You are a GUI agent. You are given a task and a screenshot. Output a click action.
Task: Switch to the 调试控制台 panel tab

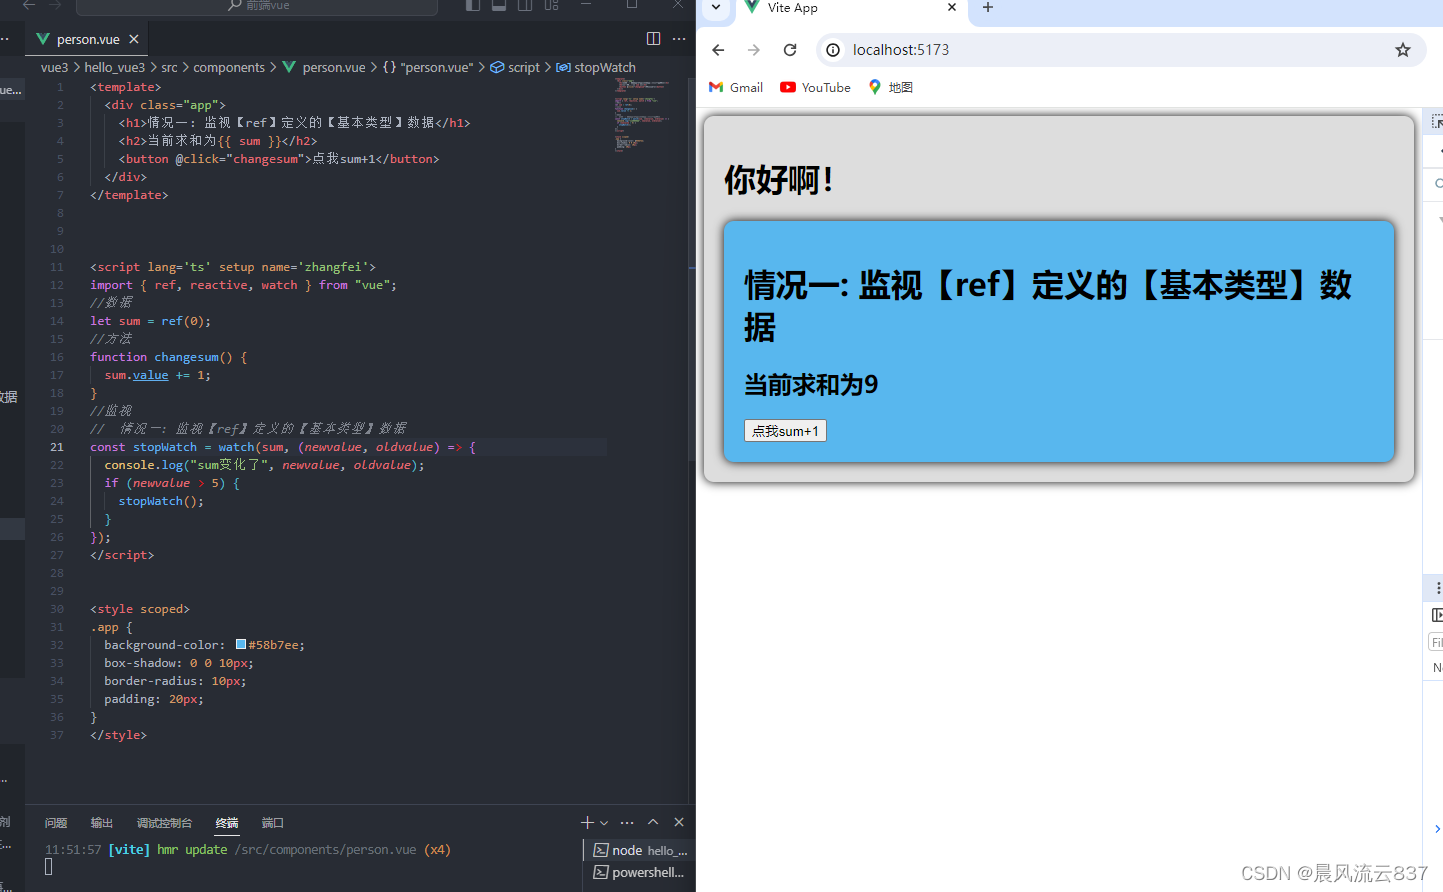tap(164, 823)
